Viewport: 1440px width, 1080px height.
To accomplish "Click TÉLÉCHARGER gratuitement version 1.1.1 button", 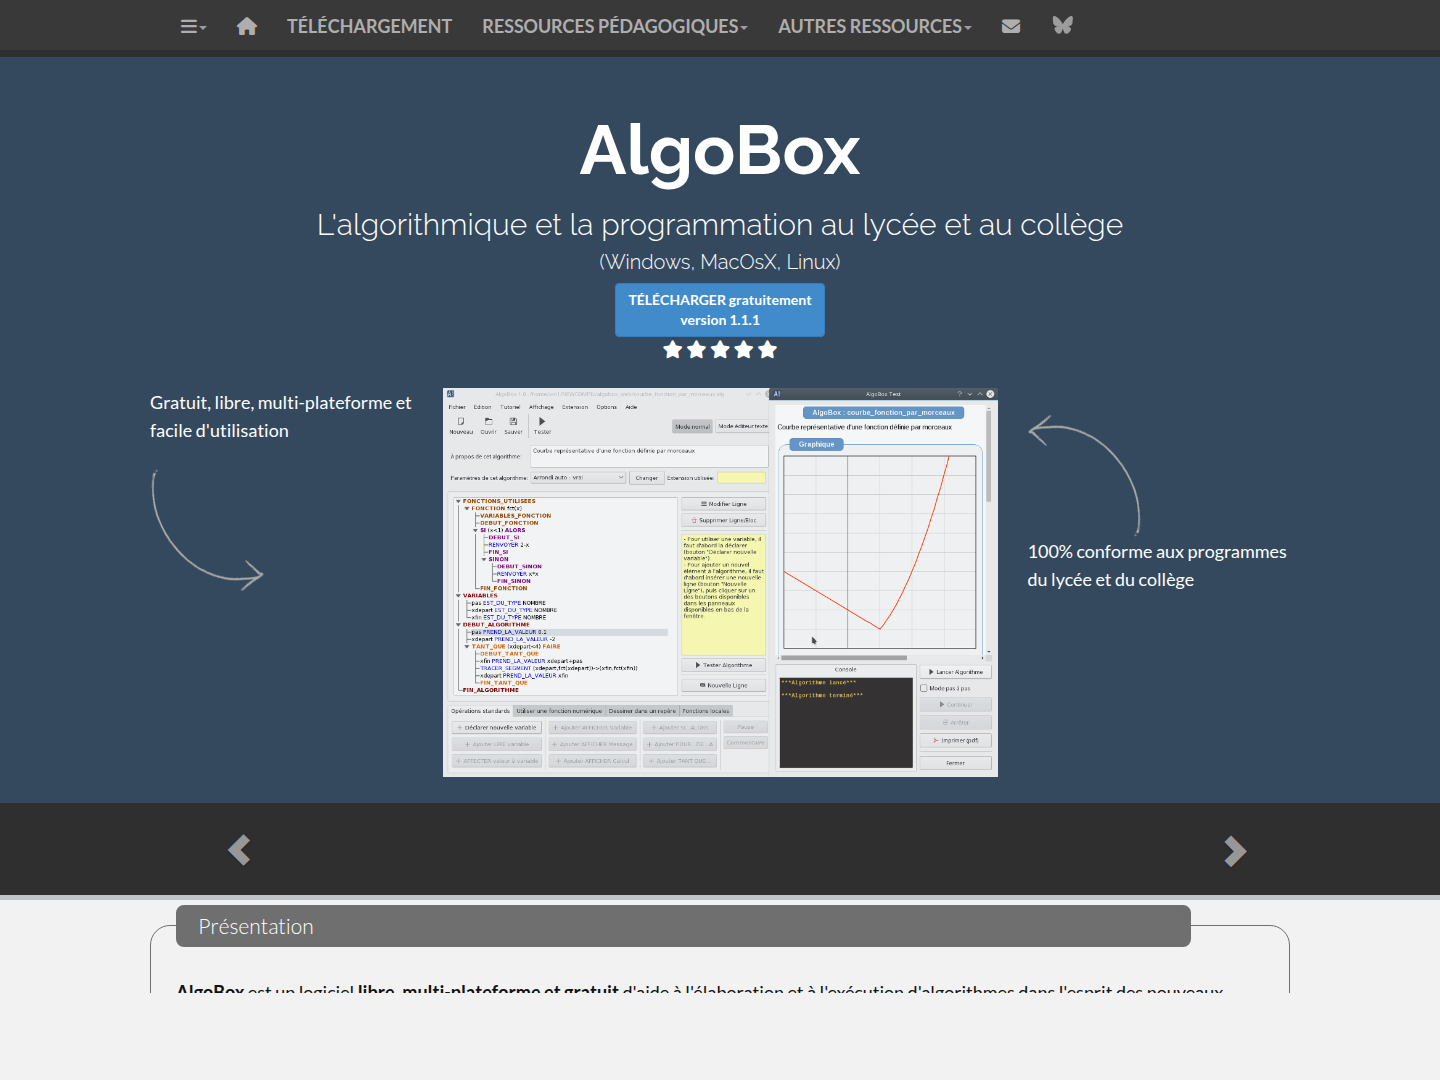I will (720, 310).
